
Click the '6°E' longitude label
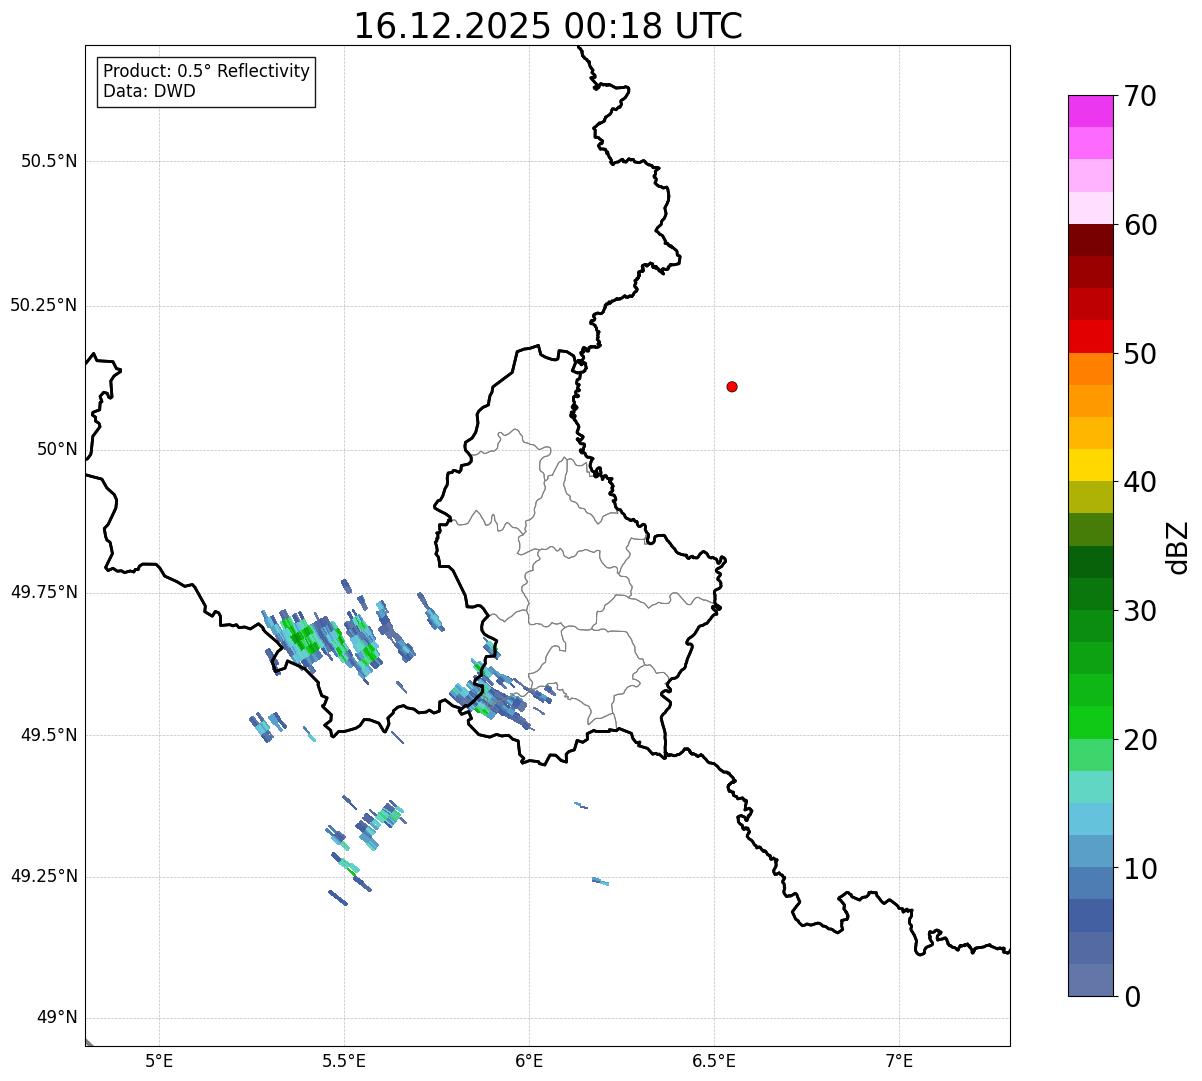pos(530,1060)
